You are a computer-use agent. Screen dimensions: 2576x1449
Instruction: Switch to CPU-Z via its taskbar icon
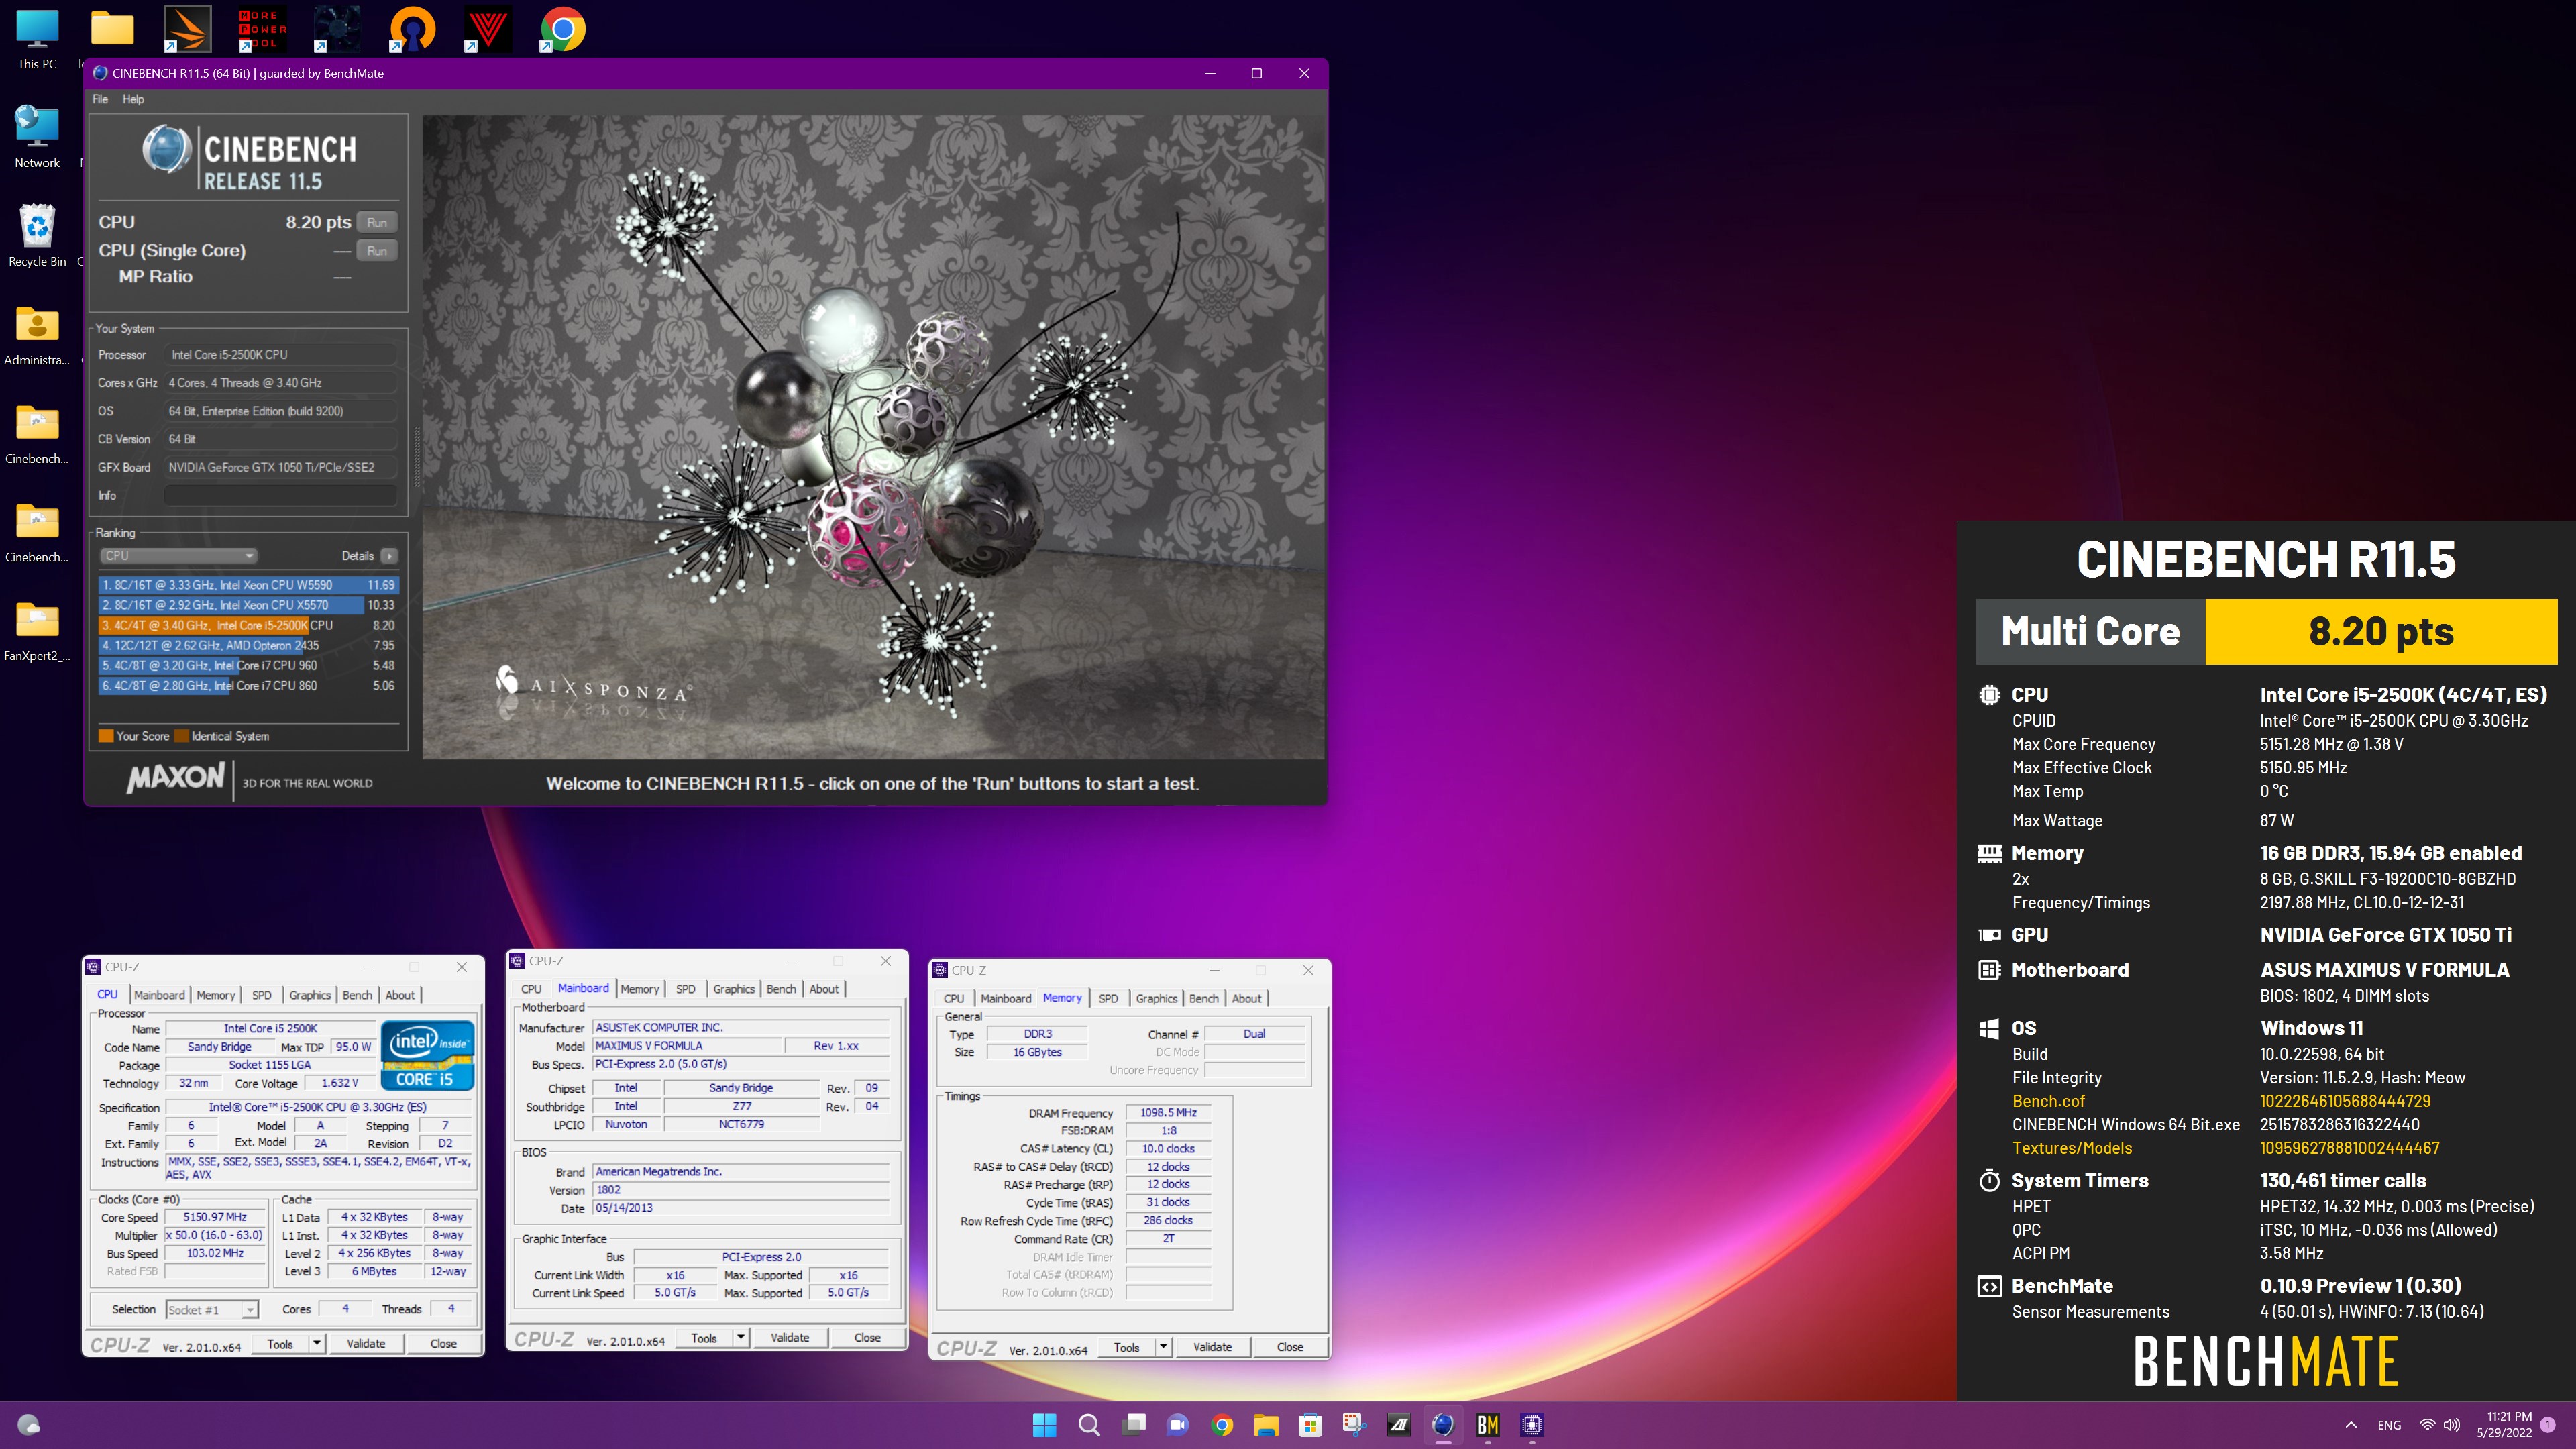pos(1532,1425)
